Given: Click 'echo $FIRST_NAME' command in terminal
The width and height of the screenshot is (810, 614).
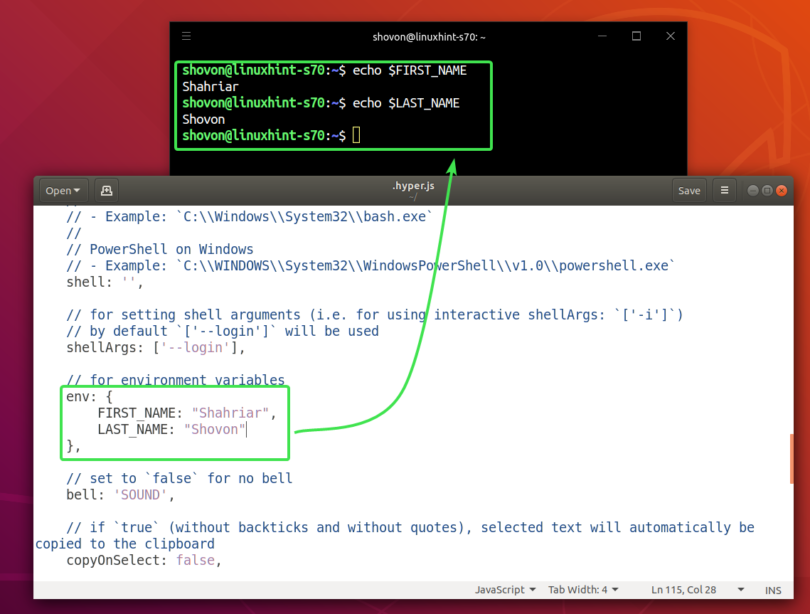Looking at the screenshot, I should coord(410,71).
